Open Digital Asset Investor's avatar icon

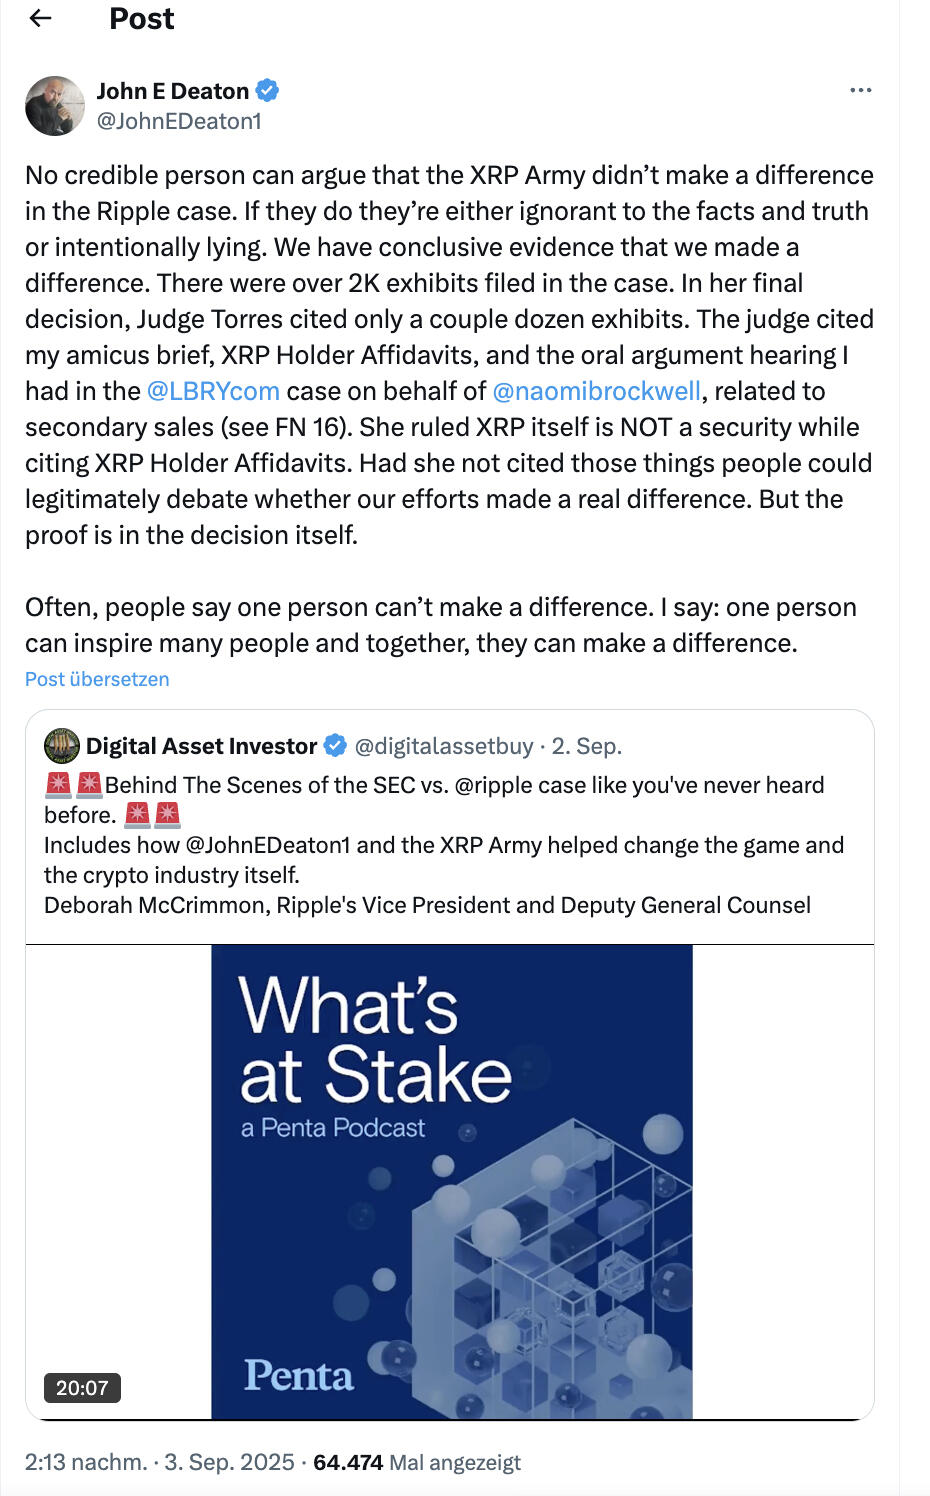pyautogui.click(x=62, y=746)
